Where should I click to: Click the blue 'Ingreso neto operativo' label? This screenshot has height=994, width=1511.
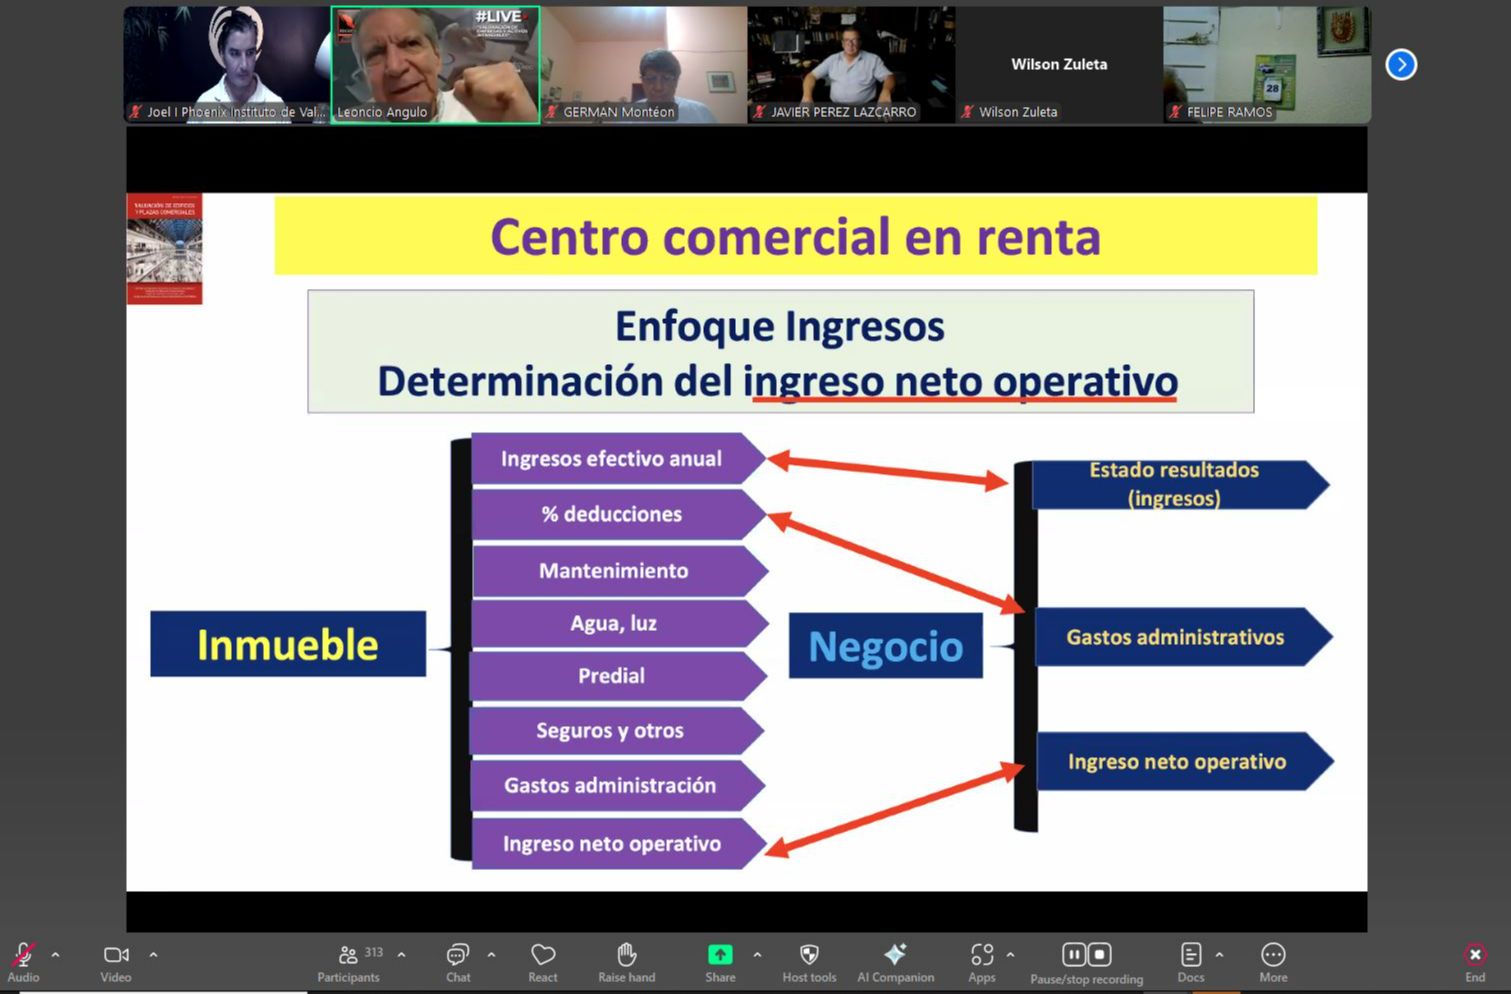tap(1177, 762)
